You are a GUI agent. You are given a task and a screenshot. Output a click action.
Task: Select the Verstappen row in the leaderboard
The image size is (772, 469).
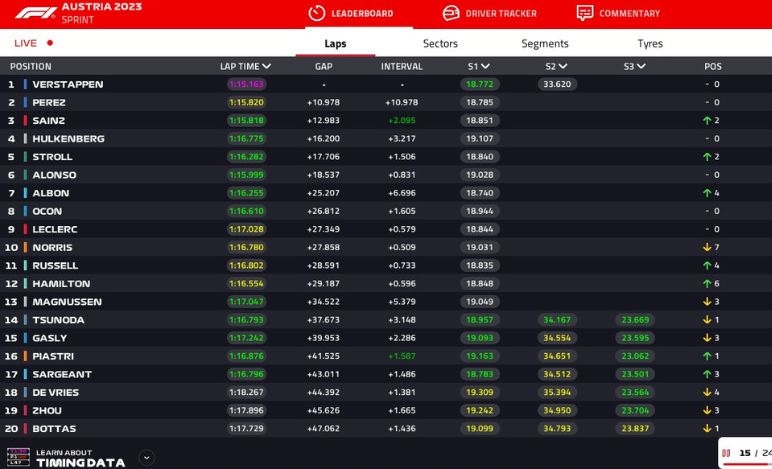click(68, 85)
